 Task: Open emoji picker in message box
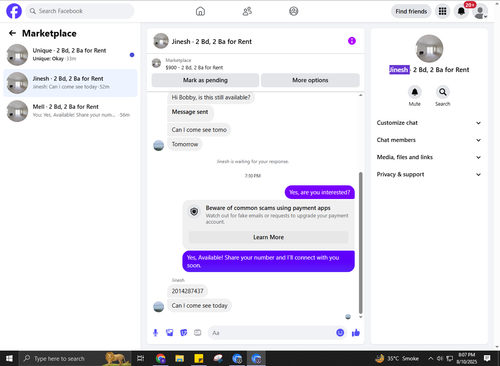pos(340,333)
